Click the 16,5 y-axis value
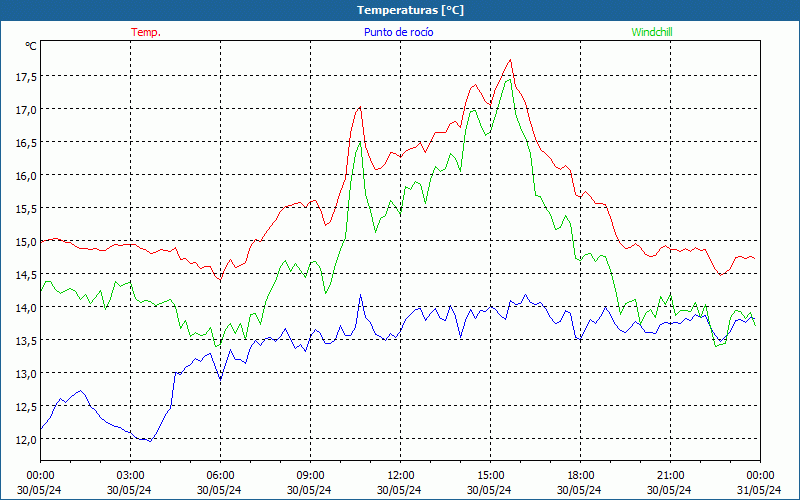The image size is (800, 500). [x=26, y=142]
